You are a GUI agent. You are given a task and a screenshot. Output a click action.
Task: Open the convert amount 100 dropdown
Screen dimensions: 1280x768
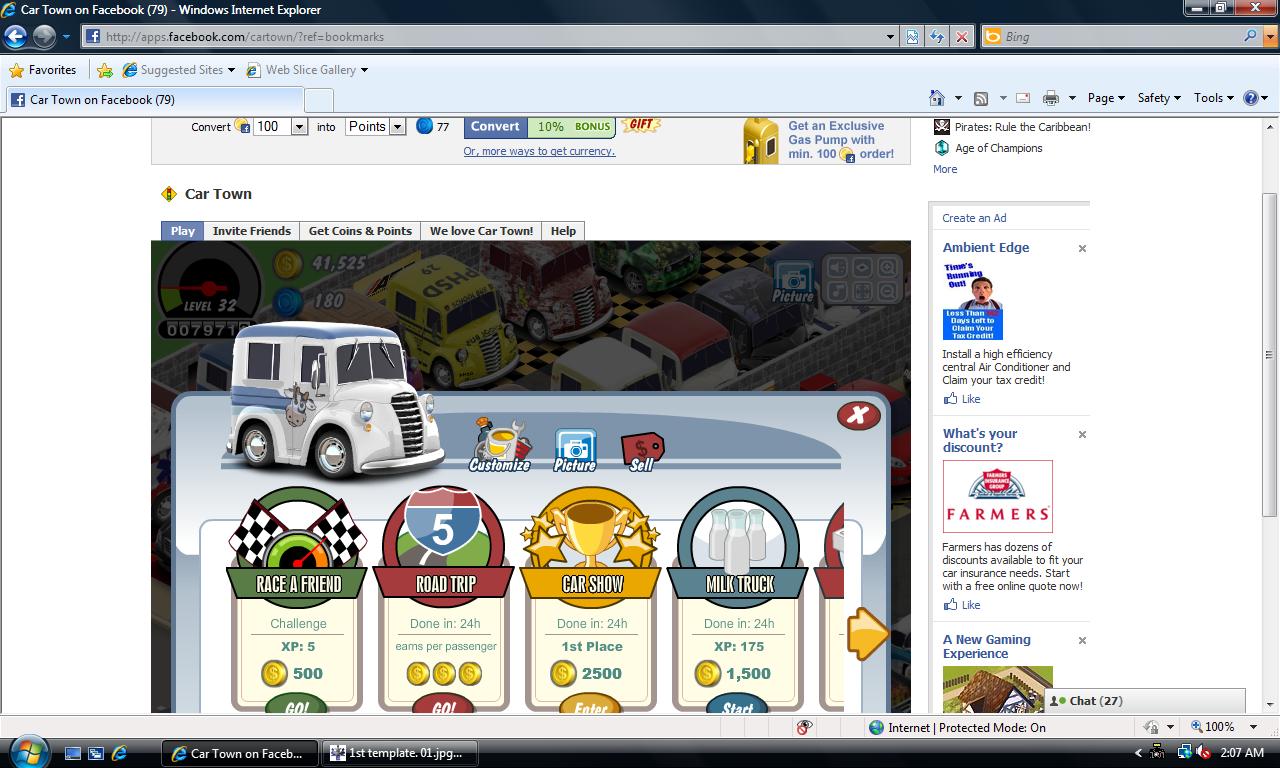(298, 127)
